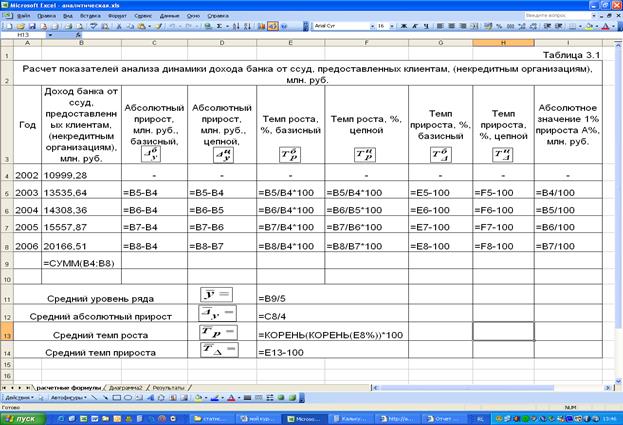Click the drawing toolbar Line Color swatch
The height and width of the screenshot is (425, 623).
tap(215, 398)
